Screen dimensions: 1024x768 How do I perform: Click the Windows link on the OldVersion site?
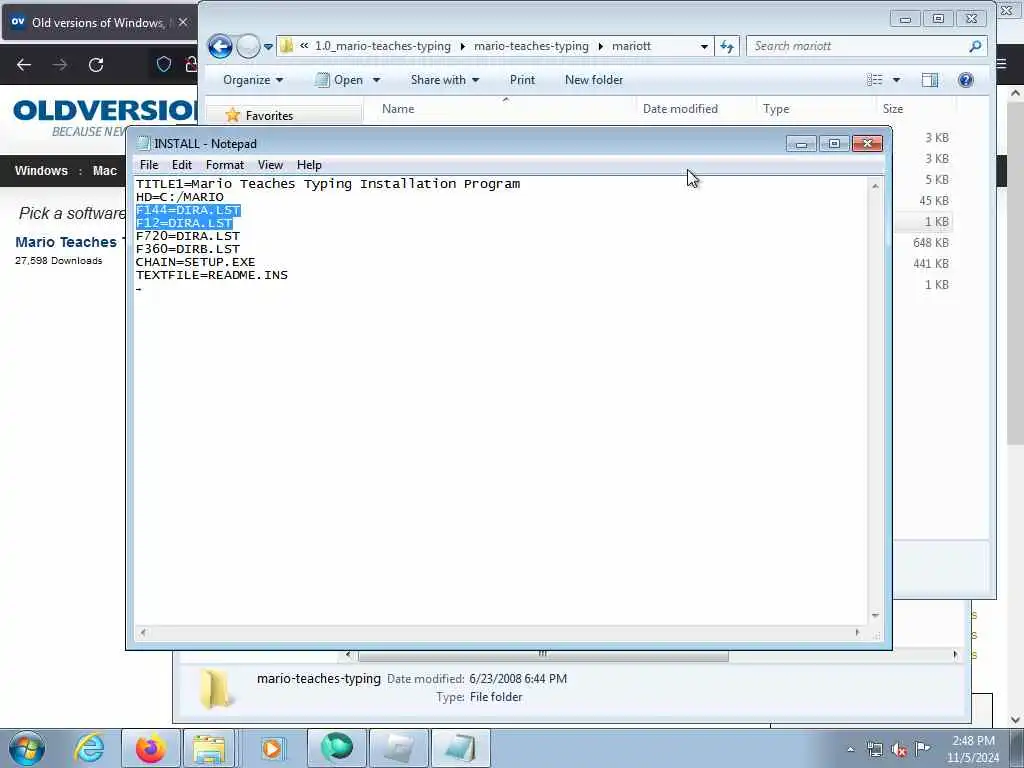(41, 170)
